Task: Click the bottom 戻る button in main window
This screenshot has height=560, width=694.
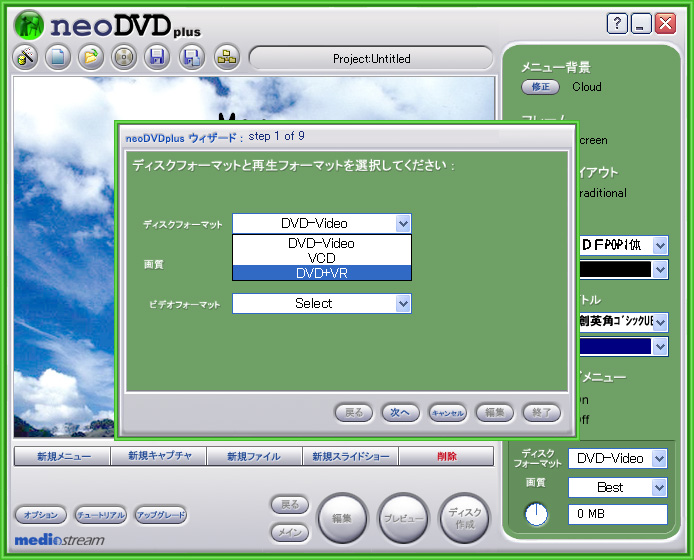Action: click(x=290, y=505)
